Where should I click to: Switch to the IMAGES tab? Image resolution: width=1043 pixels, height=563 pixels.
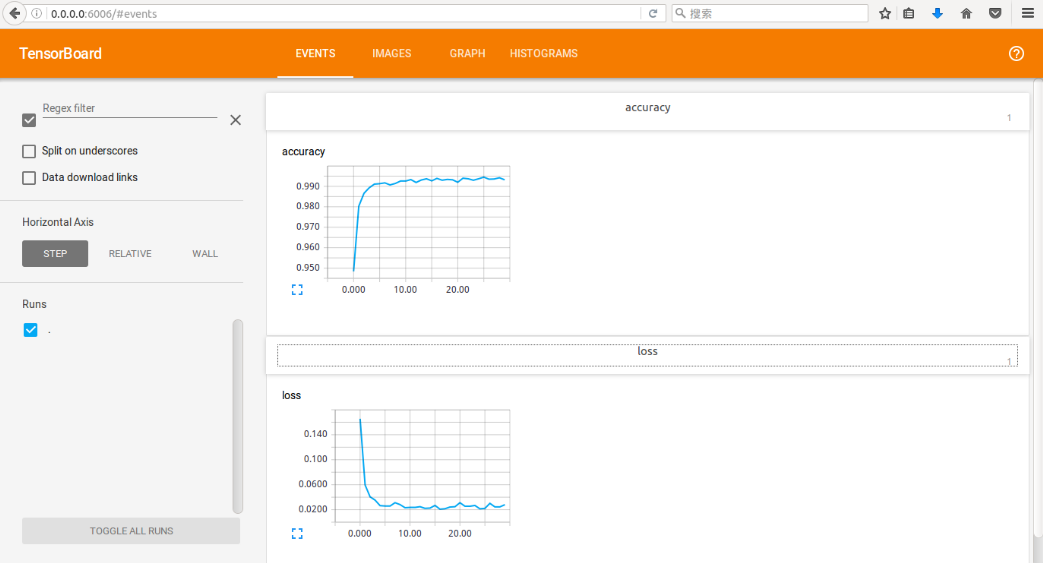[392, 53]
